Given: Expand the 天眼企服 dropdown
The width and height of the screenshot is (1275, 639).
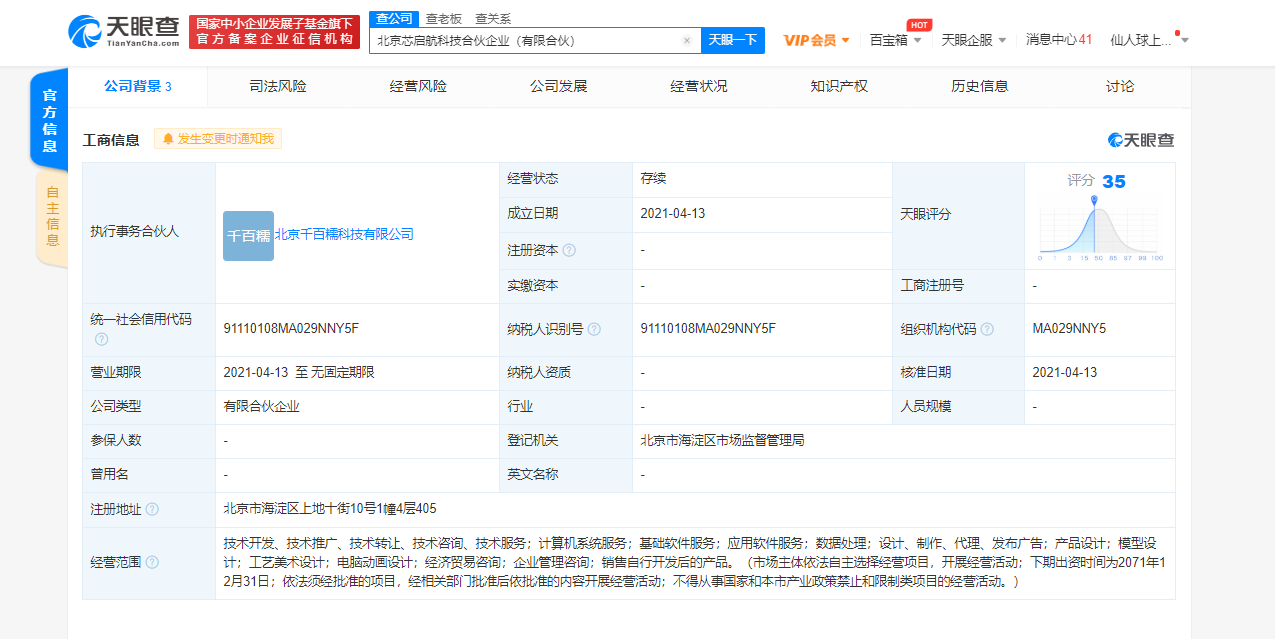Looking at the screenshot, I should [x=973, y=40].
